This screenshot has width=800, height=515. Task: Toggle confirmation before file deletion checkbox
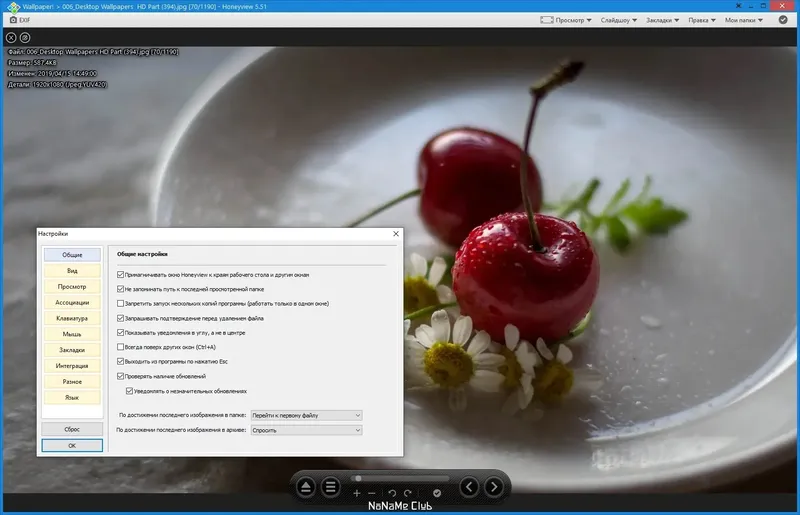click(120, 318)
